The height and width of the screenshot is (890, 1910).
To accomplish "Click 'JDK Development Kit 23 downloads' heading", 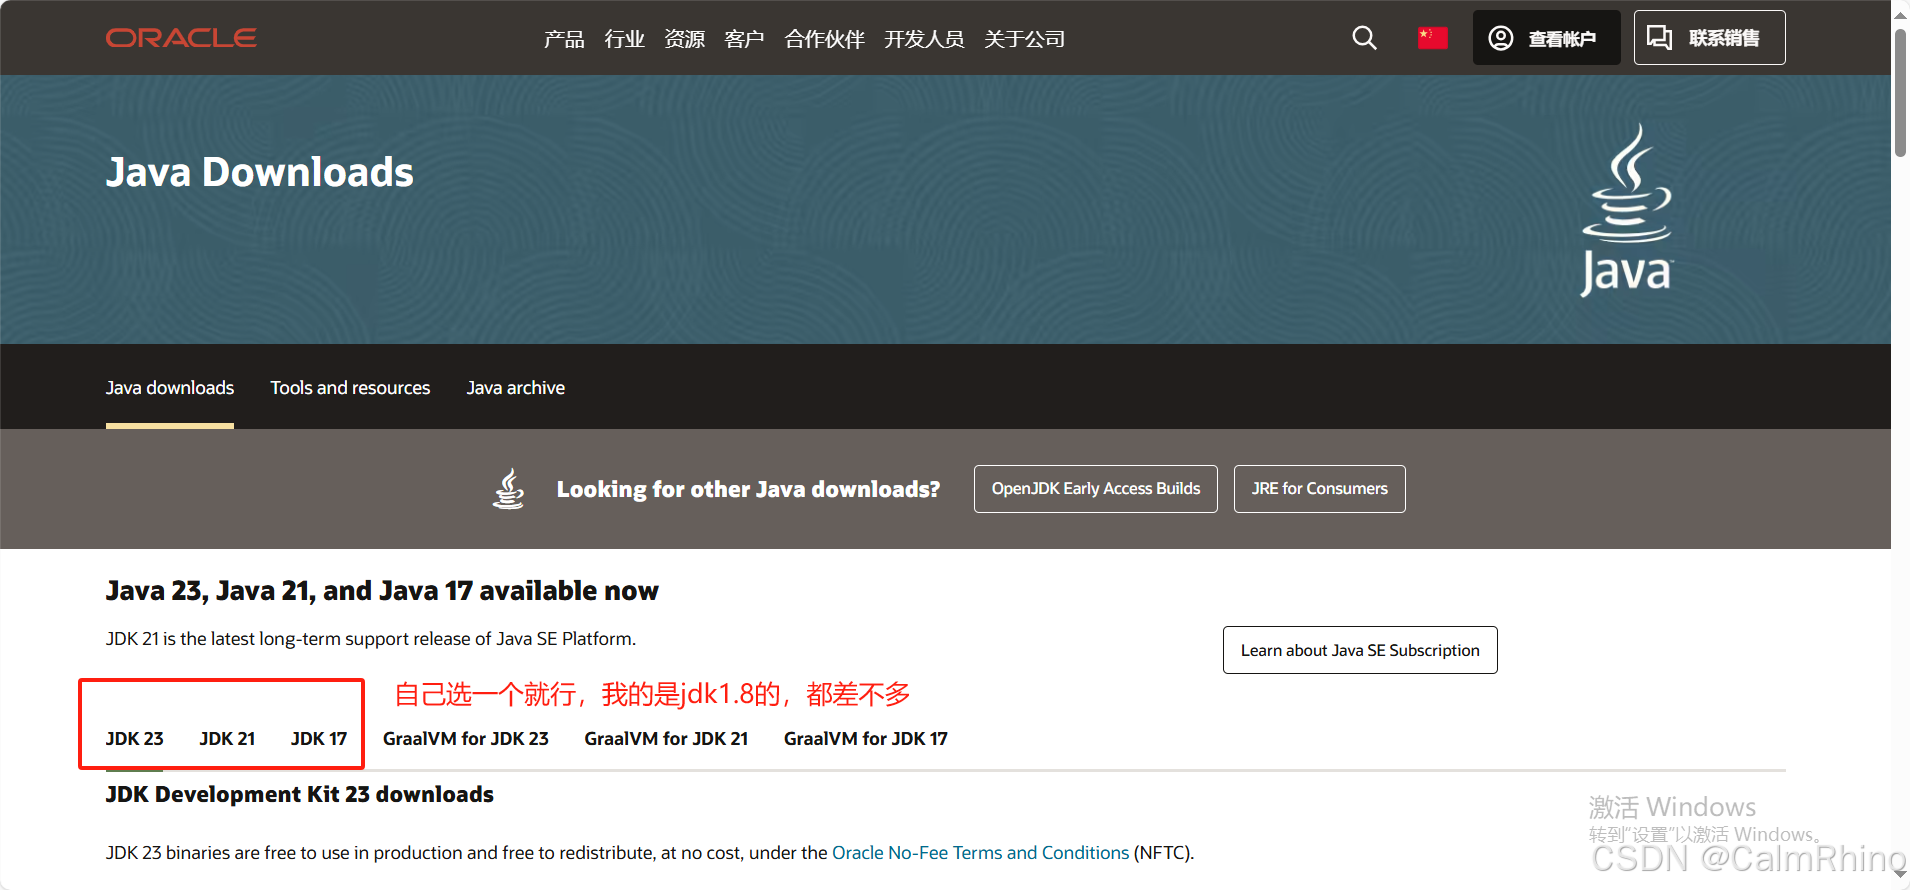I will pos(300,795).
